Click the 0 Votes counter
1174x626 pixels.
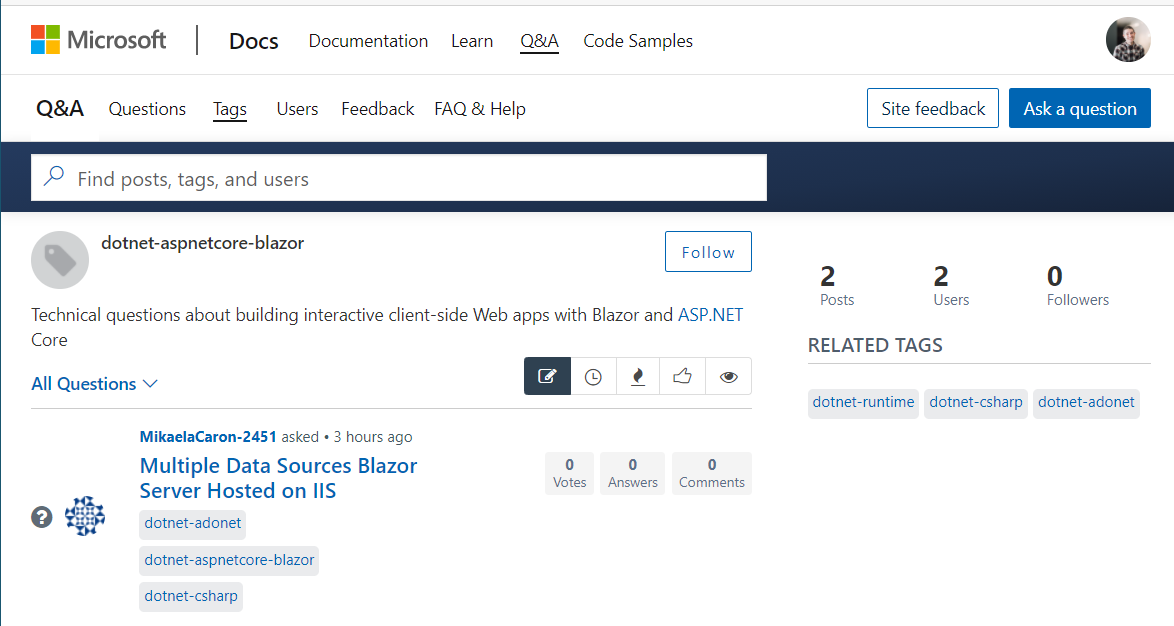coord(570,473)
